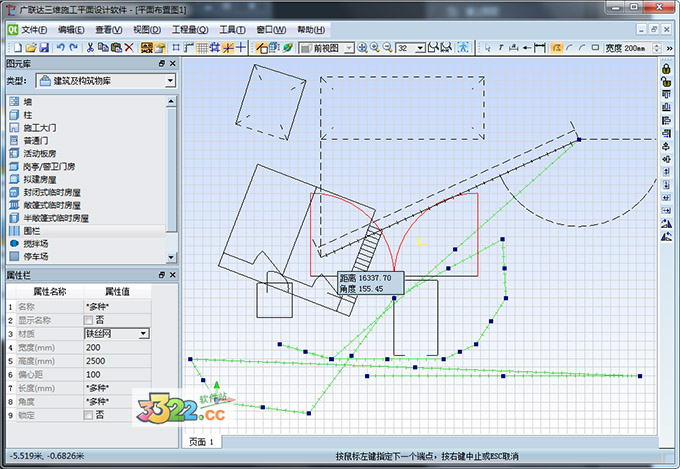
Task: Click the Undo arrow icon
Action: point(60,47)
